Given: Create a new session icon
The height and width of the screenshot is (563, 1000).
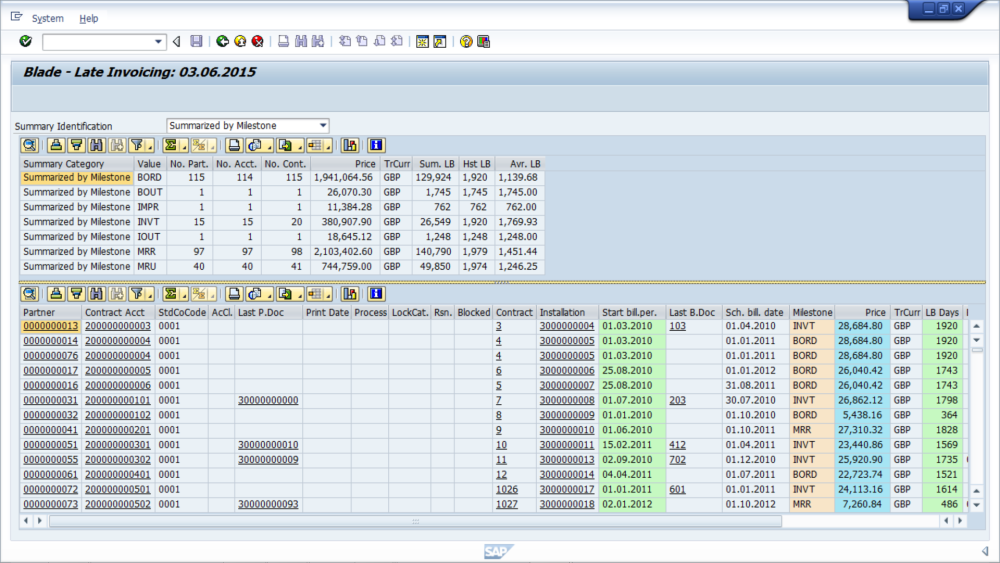Looking at the screenshot, I should (422, 41).
